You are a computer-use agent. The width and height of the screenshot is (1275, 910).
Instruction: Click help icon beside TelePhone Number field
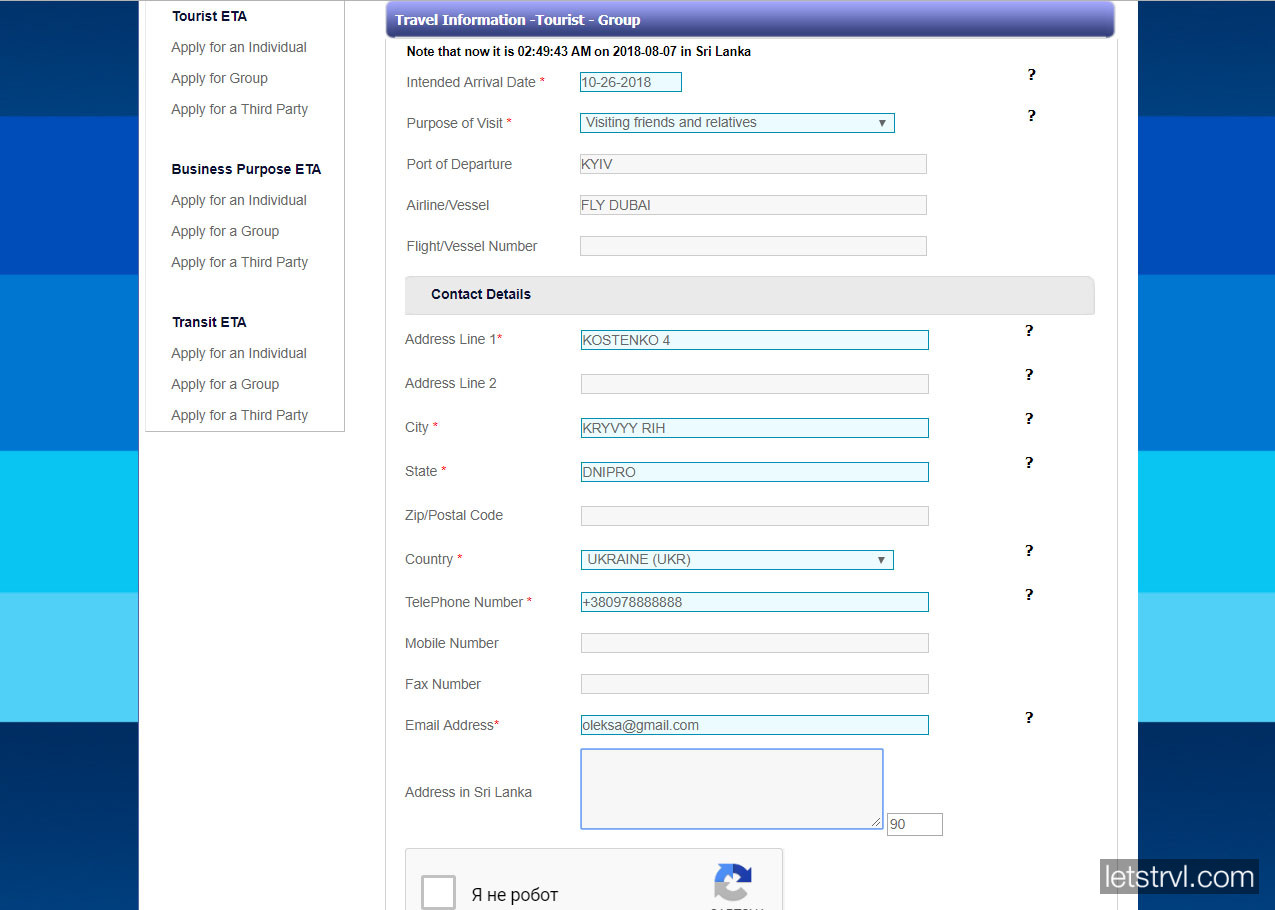tap(1029, 595)
